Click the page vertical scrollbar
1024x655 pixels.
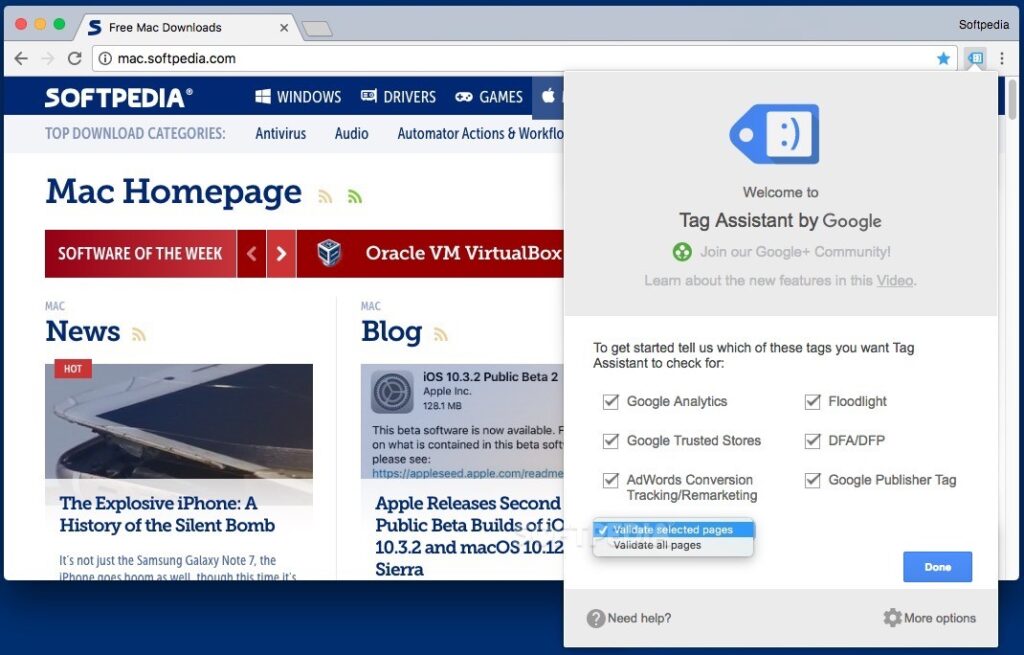pyautogui.click(x=1012, y=98)
